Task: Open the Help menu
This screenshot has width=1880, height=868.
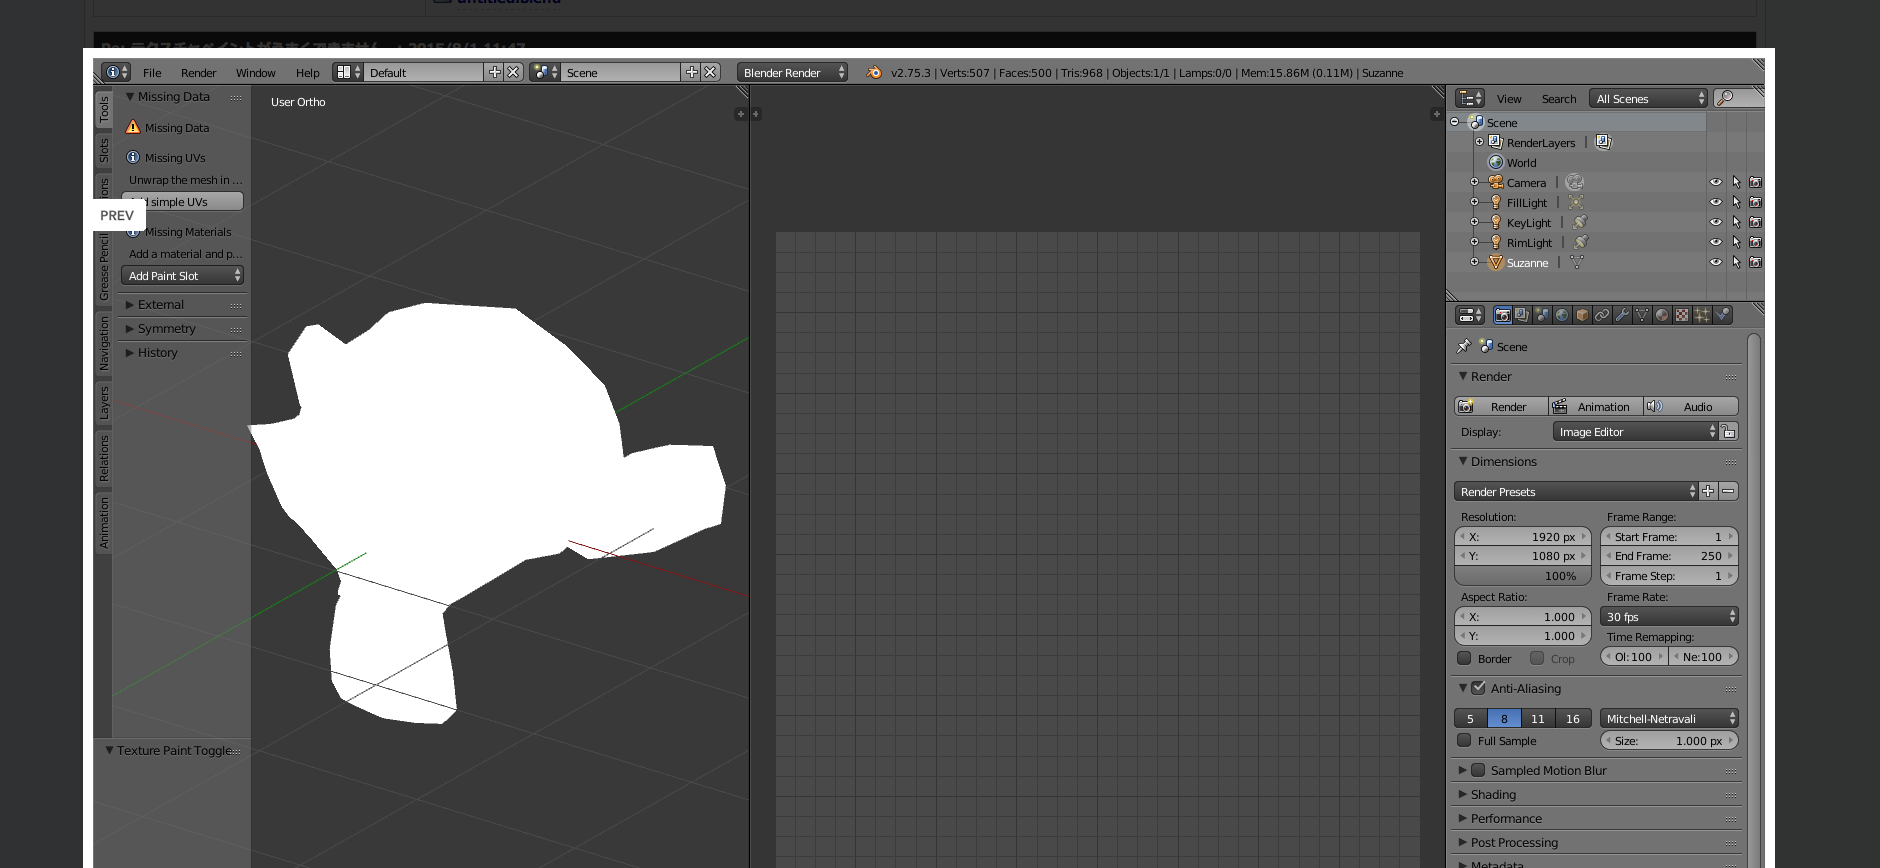Action: point(307,72)
